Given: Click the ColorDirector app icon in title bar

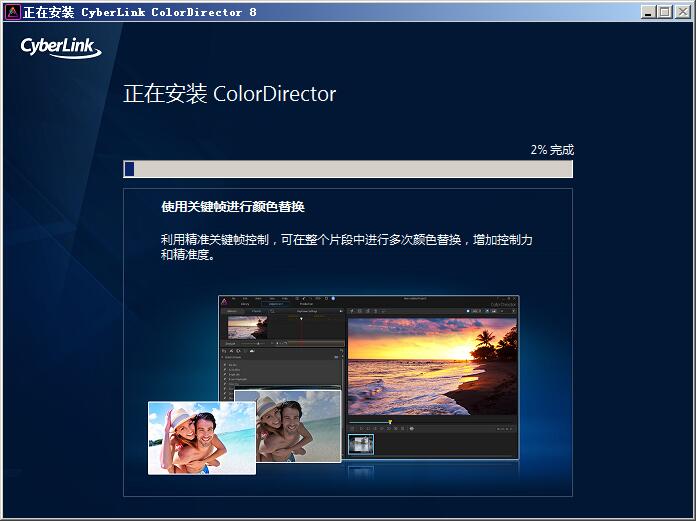Looking at the screenshot, I should (13, 12).
